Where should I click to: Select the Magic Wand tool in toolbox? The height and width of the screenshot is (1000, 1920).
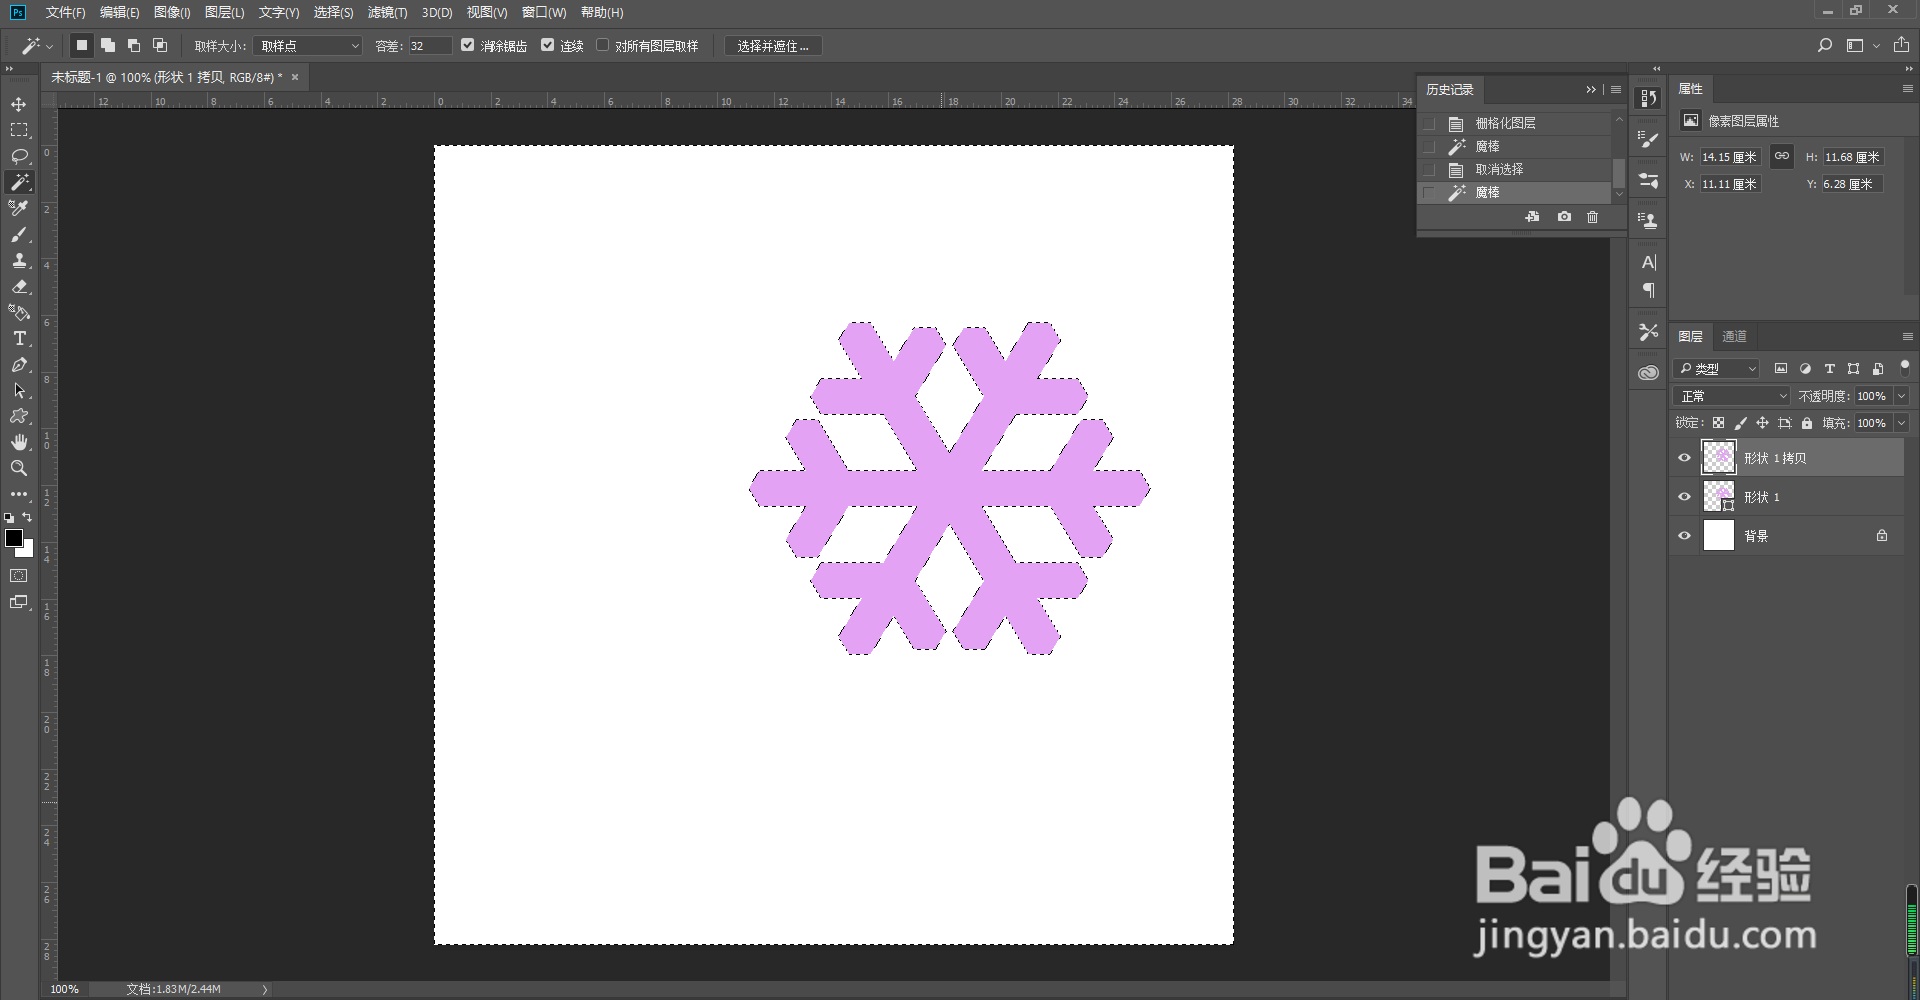(19, 182)
